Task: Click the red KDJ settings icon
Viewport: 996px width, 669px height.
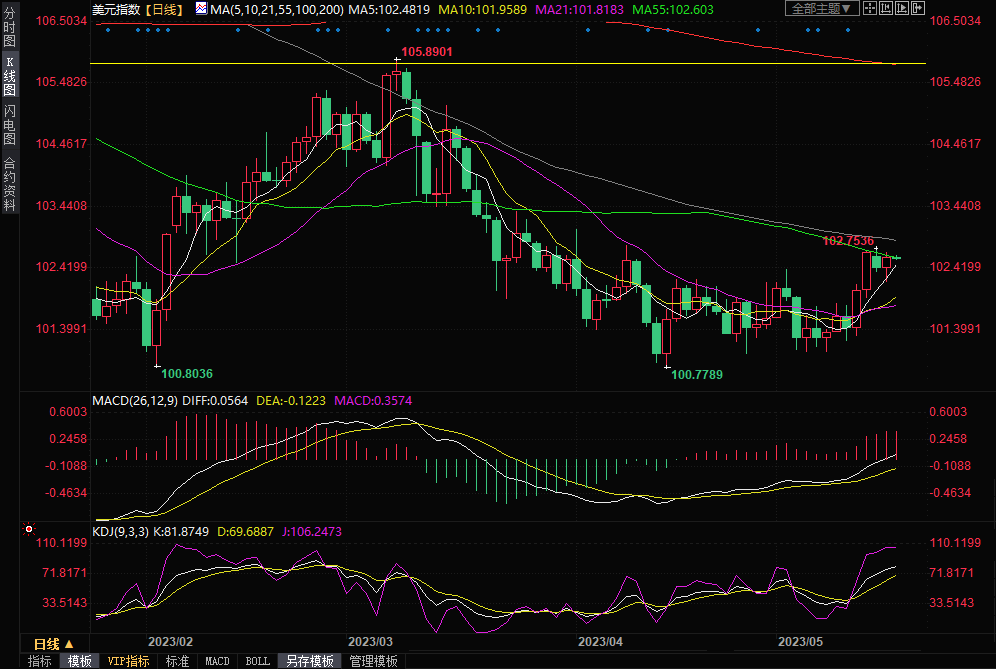Action: (29, 529)
